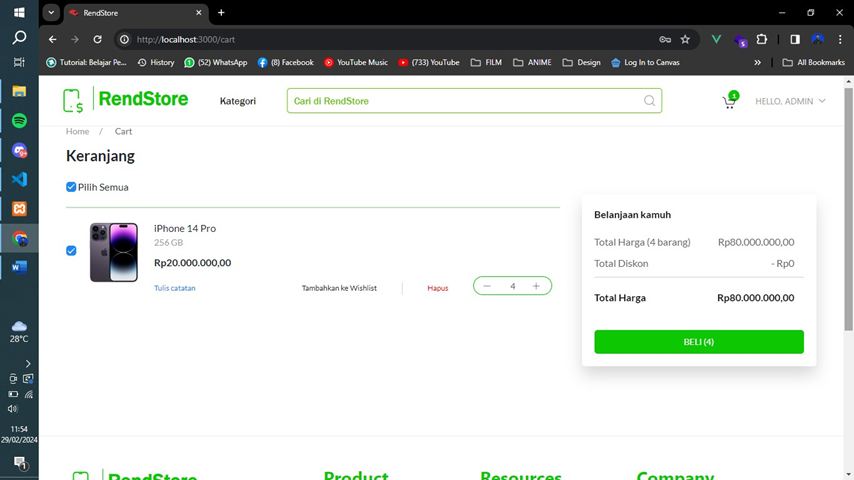Viewport: 854px width, 480px height.
Task: Open the YouTube Music bookmark
Action: [x=356, y=63]
